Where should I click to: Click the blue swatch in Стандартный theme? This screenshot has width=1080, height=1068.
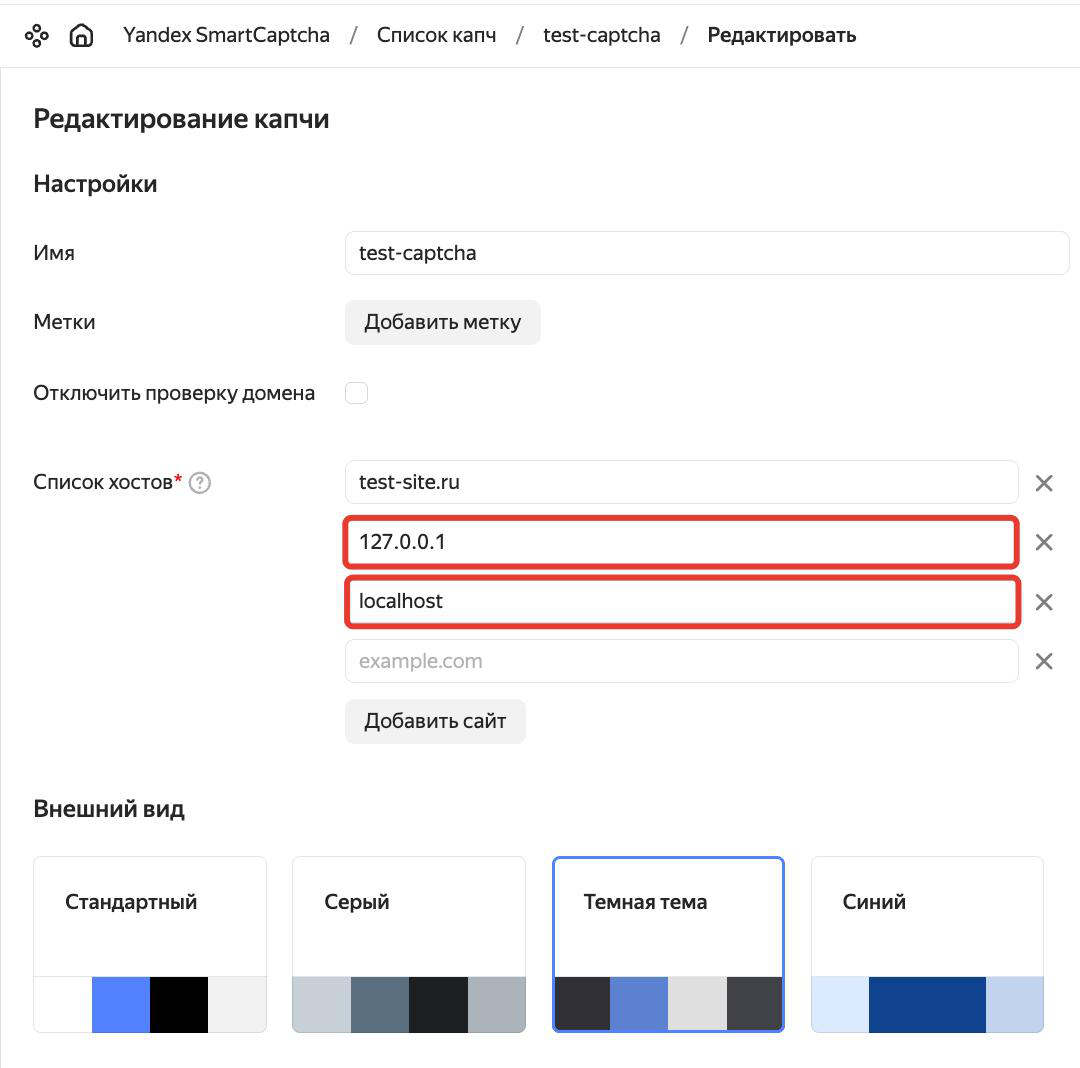pos(121,1004)
